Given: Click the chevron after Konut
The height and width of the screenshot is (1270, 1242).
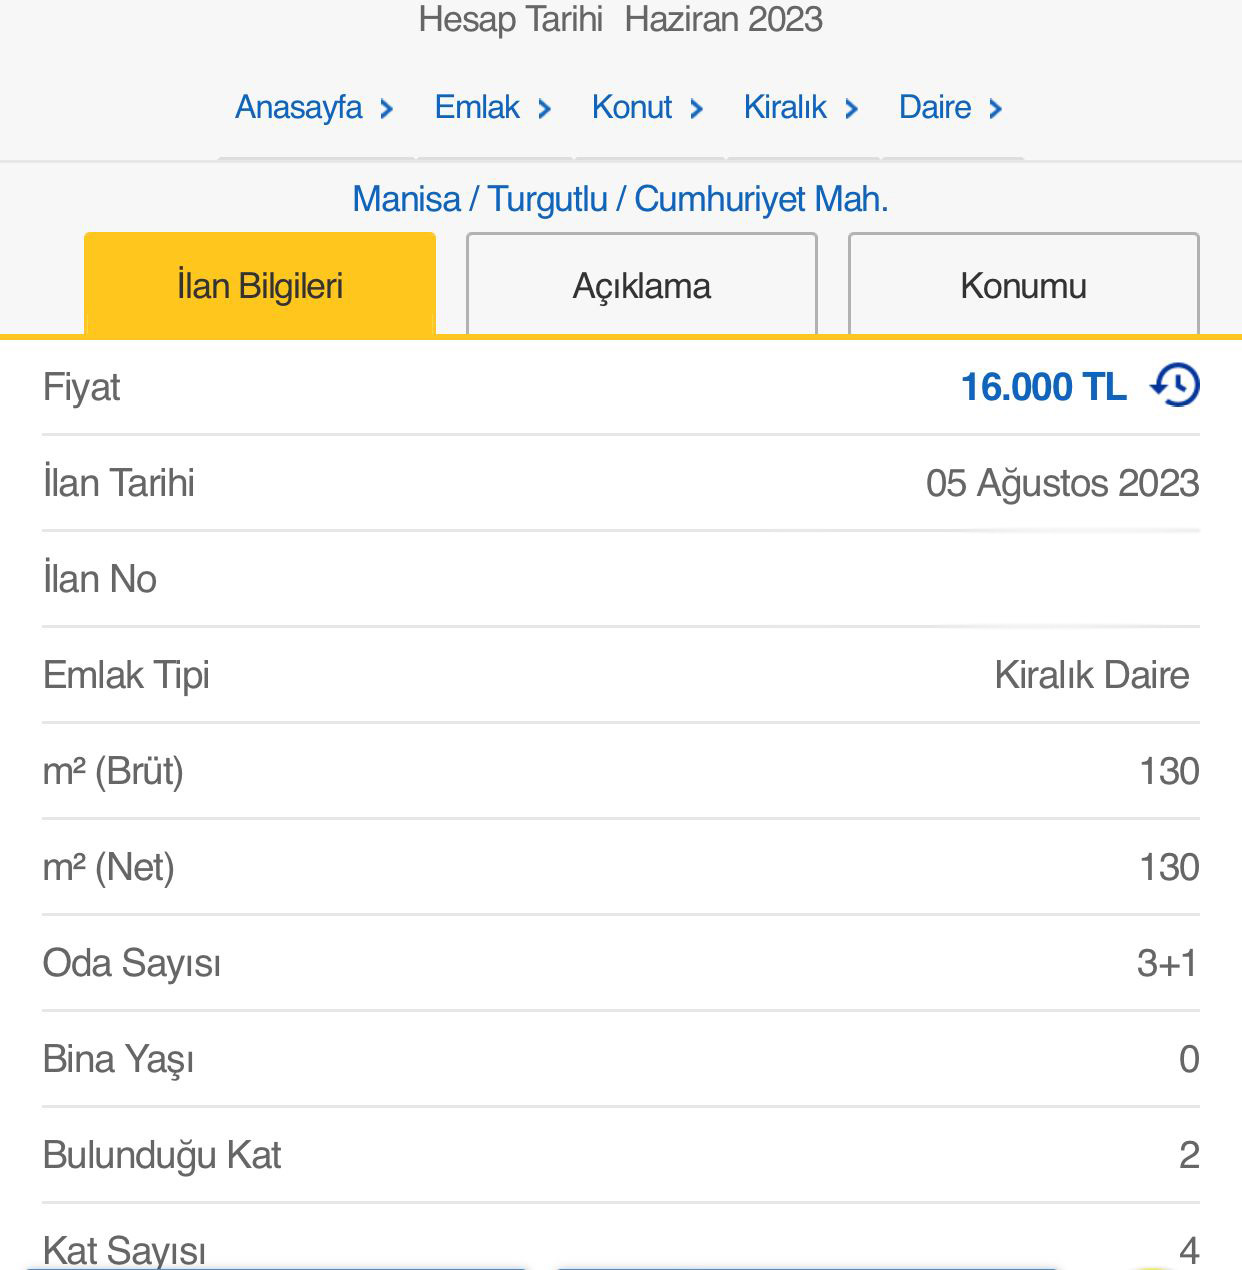Looking at the screenshot, I should coord(697,108).
